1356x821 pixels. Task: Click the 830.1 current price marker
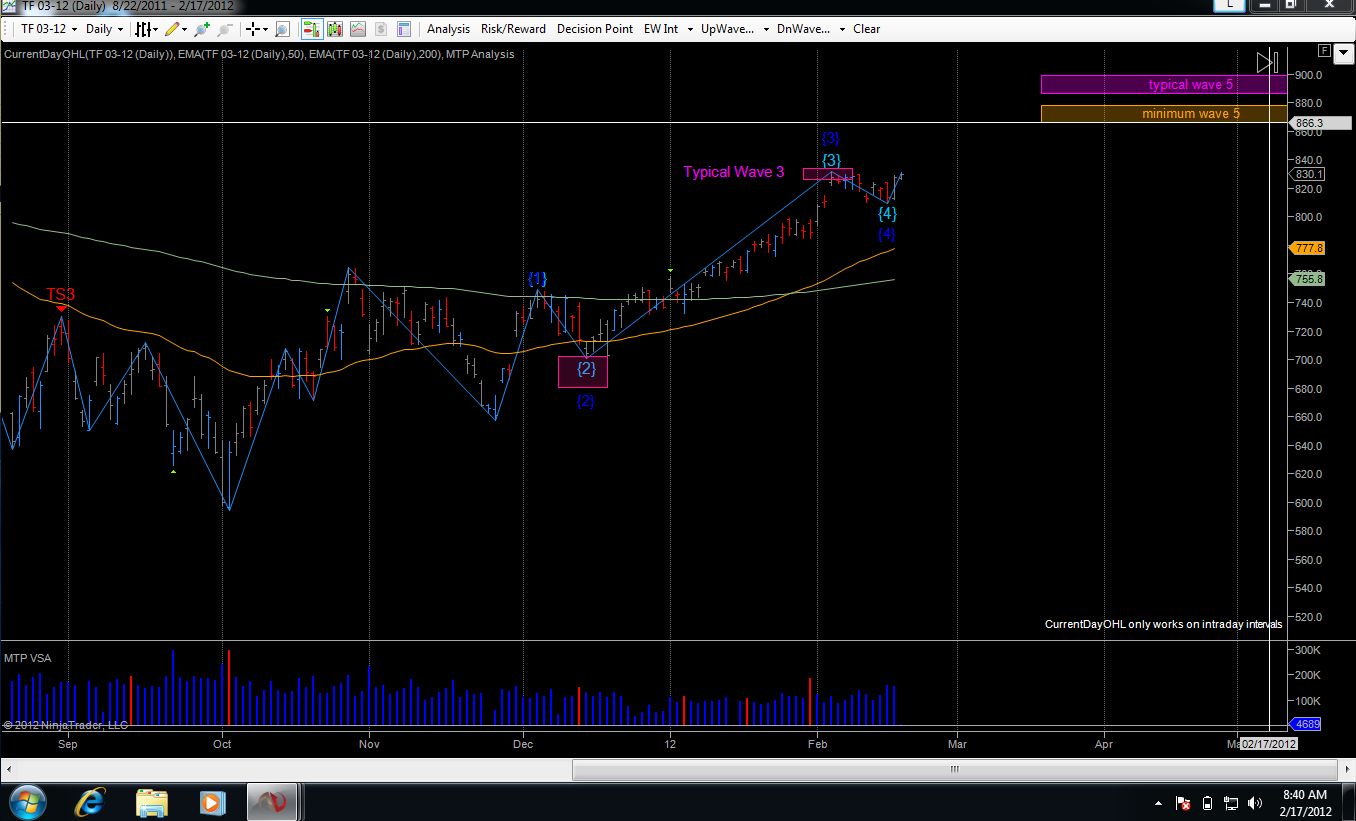pos(1309,174)
